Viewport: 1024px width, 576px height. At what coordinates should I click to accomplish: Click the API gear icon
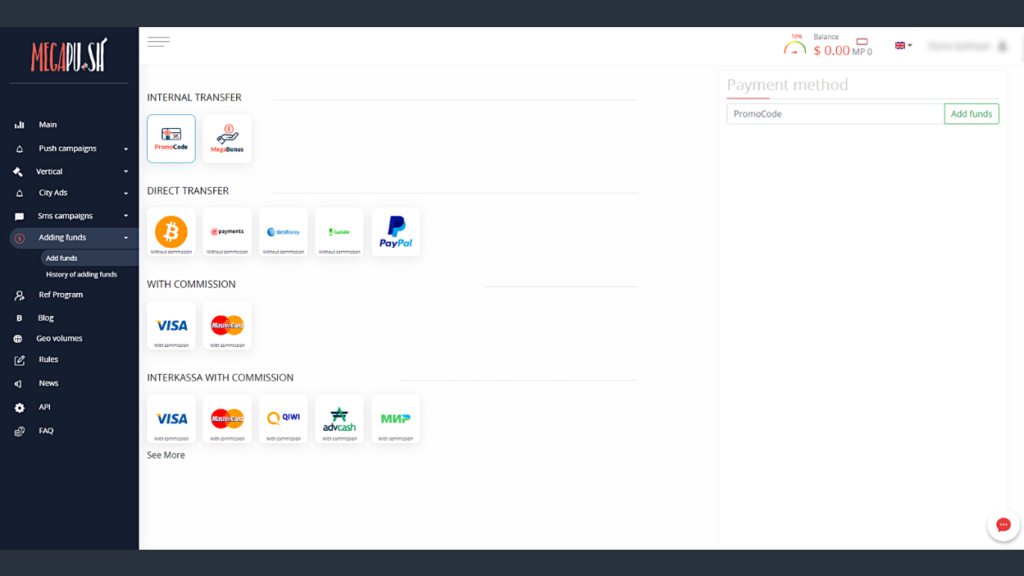pyautogui.click(x=20, y=408)
